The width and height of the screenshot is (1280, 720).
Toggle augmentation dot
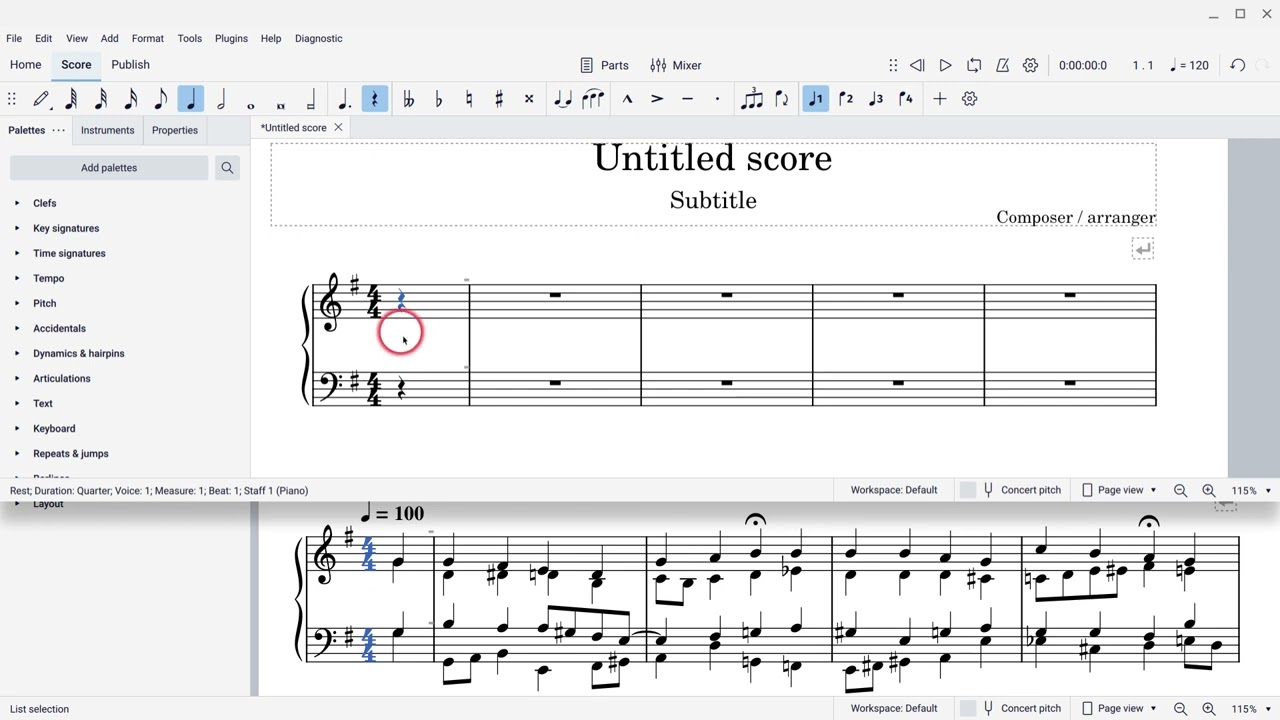(x=345, y=99)
